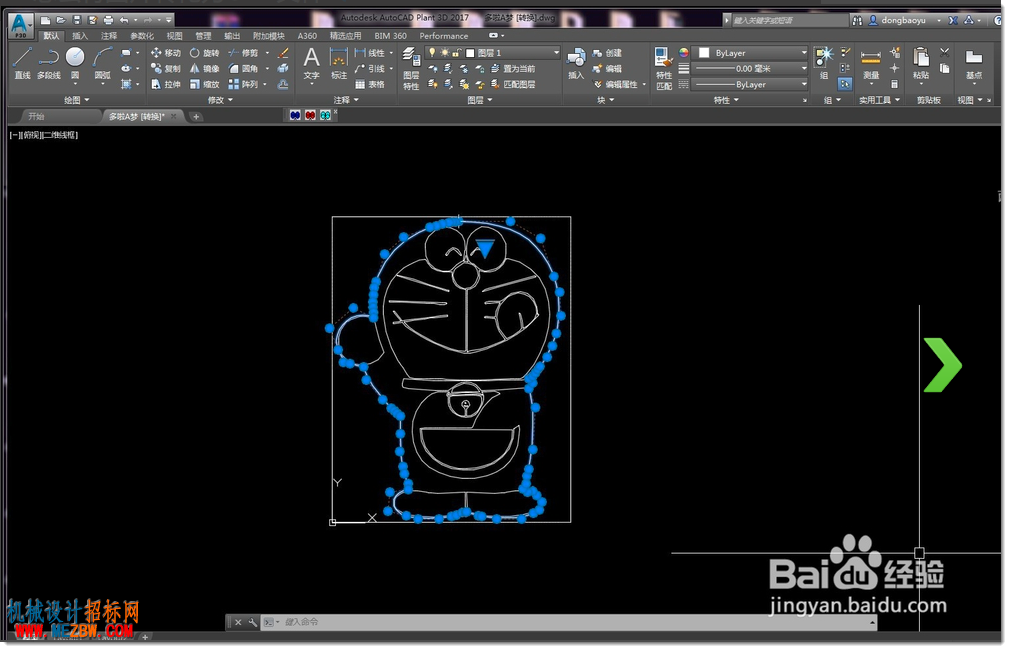Screen dimensions: 1009x650
Task: Switch to the 管理 ribbon tab
Action: coord(203,36)
